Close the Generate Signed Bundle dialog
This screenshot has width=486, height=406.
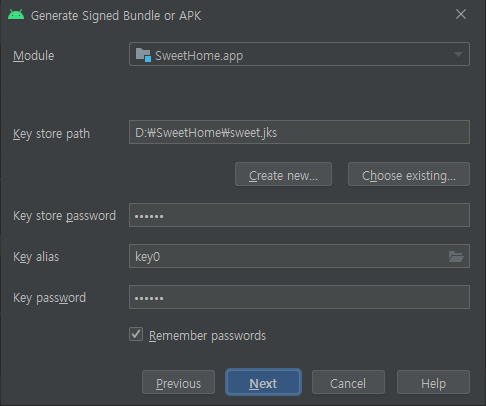coord(461,14)
